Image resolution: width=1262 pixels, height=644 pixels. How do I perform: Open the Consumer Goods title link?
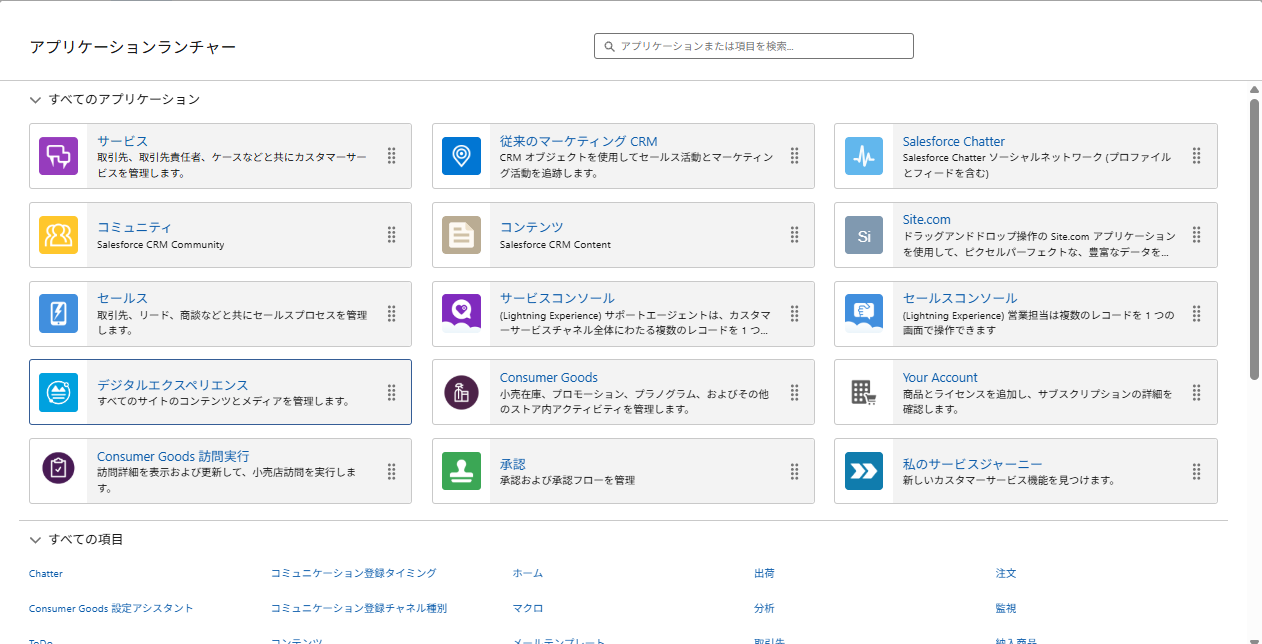click(549, 377)
